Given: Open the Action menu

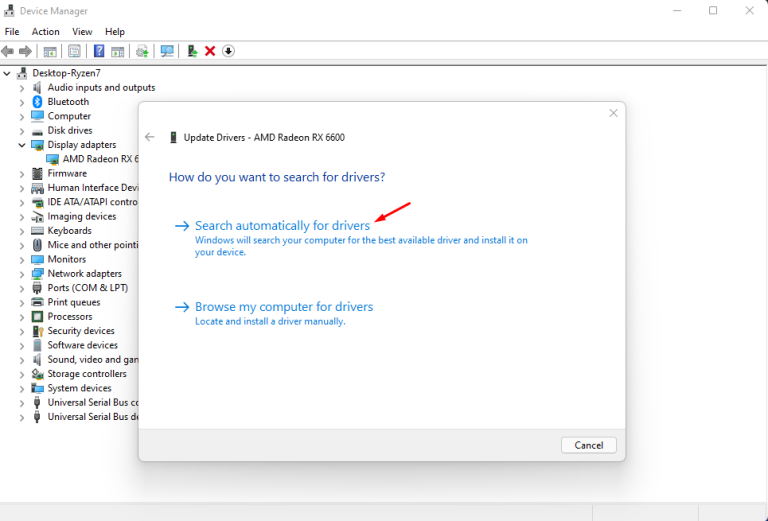Looking at the screenshot, I should [46, 31].
